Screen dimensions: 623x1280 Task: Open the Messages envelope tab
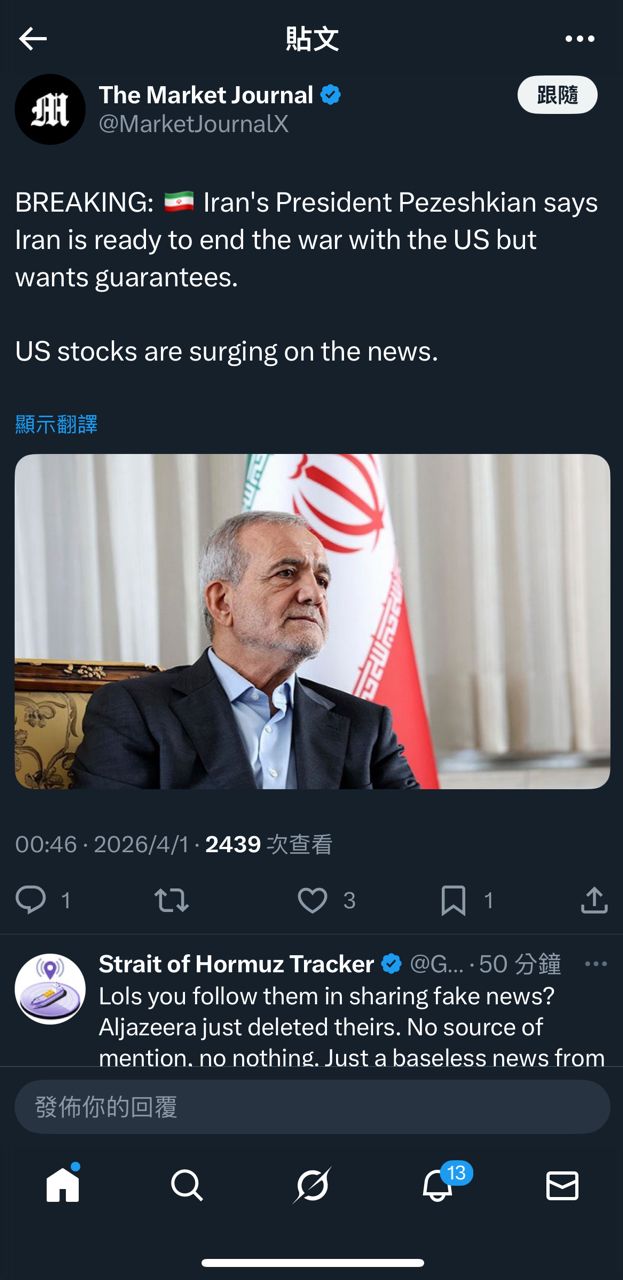(562, 1186)
